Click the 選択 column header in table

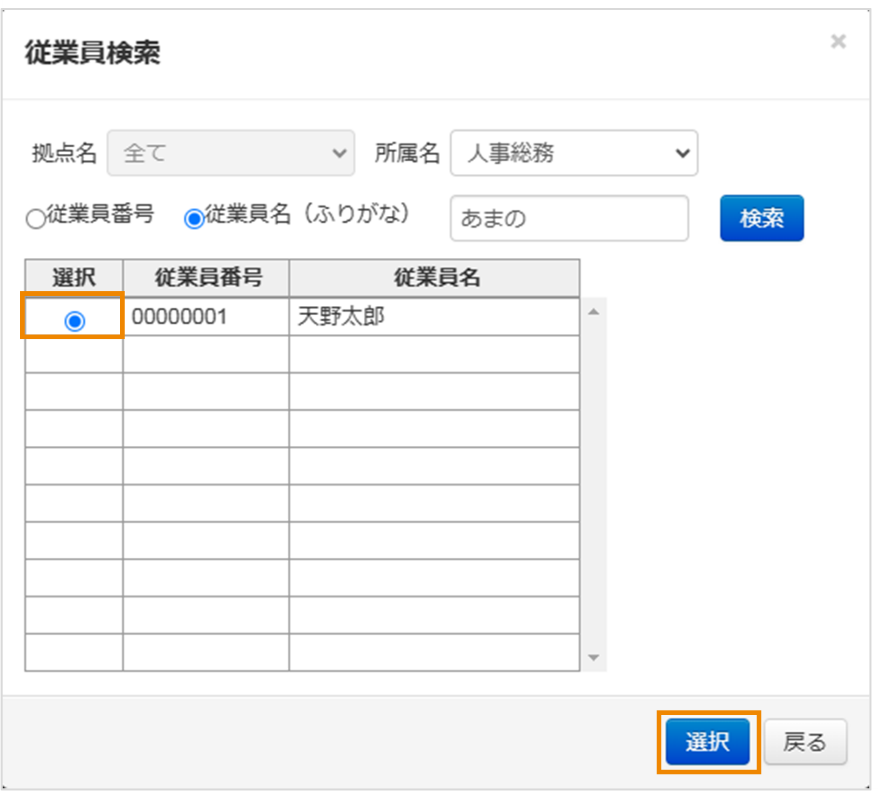click(x=74, y=277)
